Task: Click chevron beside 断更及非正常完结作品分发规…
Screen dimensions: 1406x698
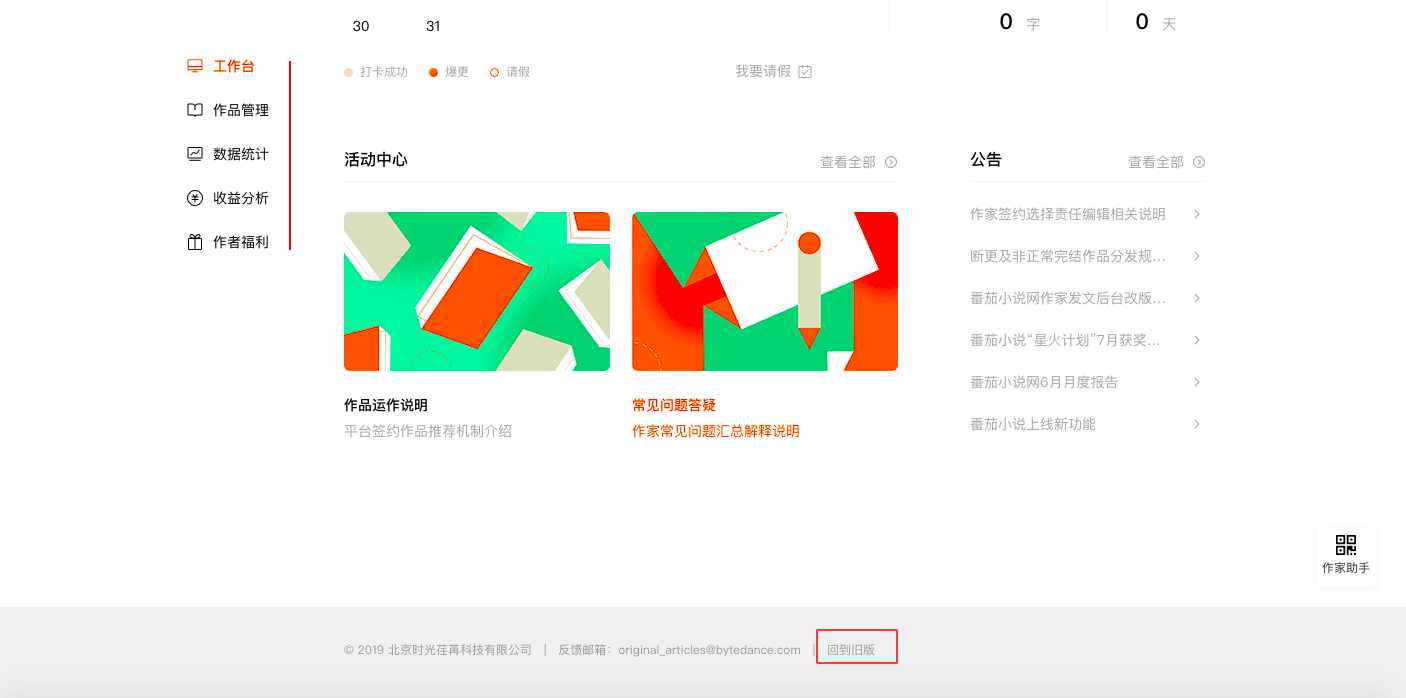Action: point(1197,256)
